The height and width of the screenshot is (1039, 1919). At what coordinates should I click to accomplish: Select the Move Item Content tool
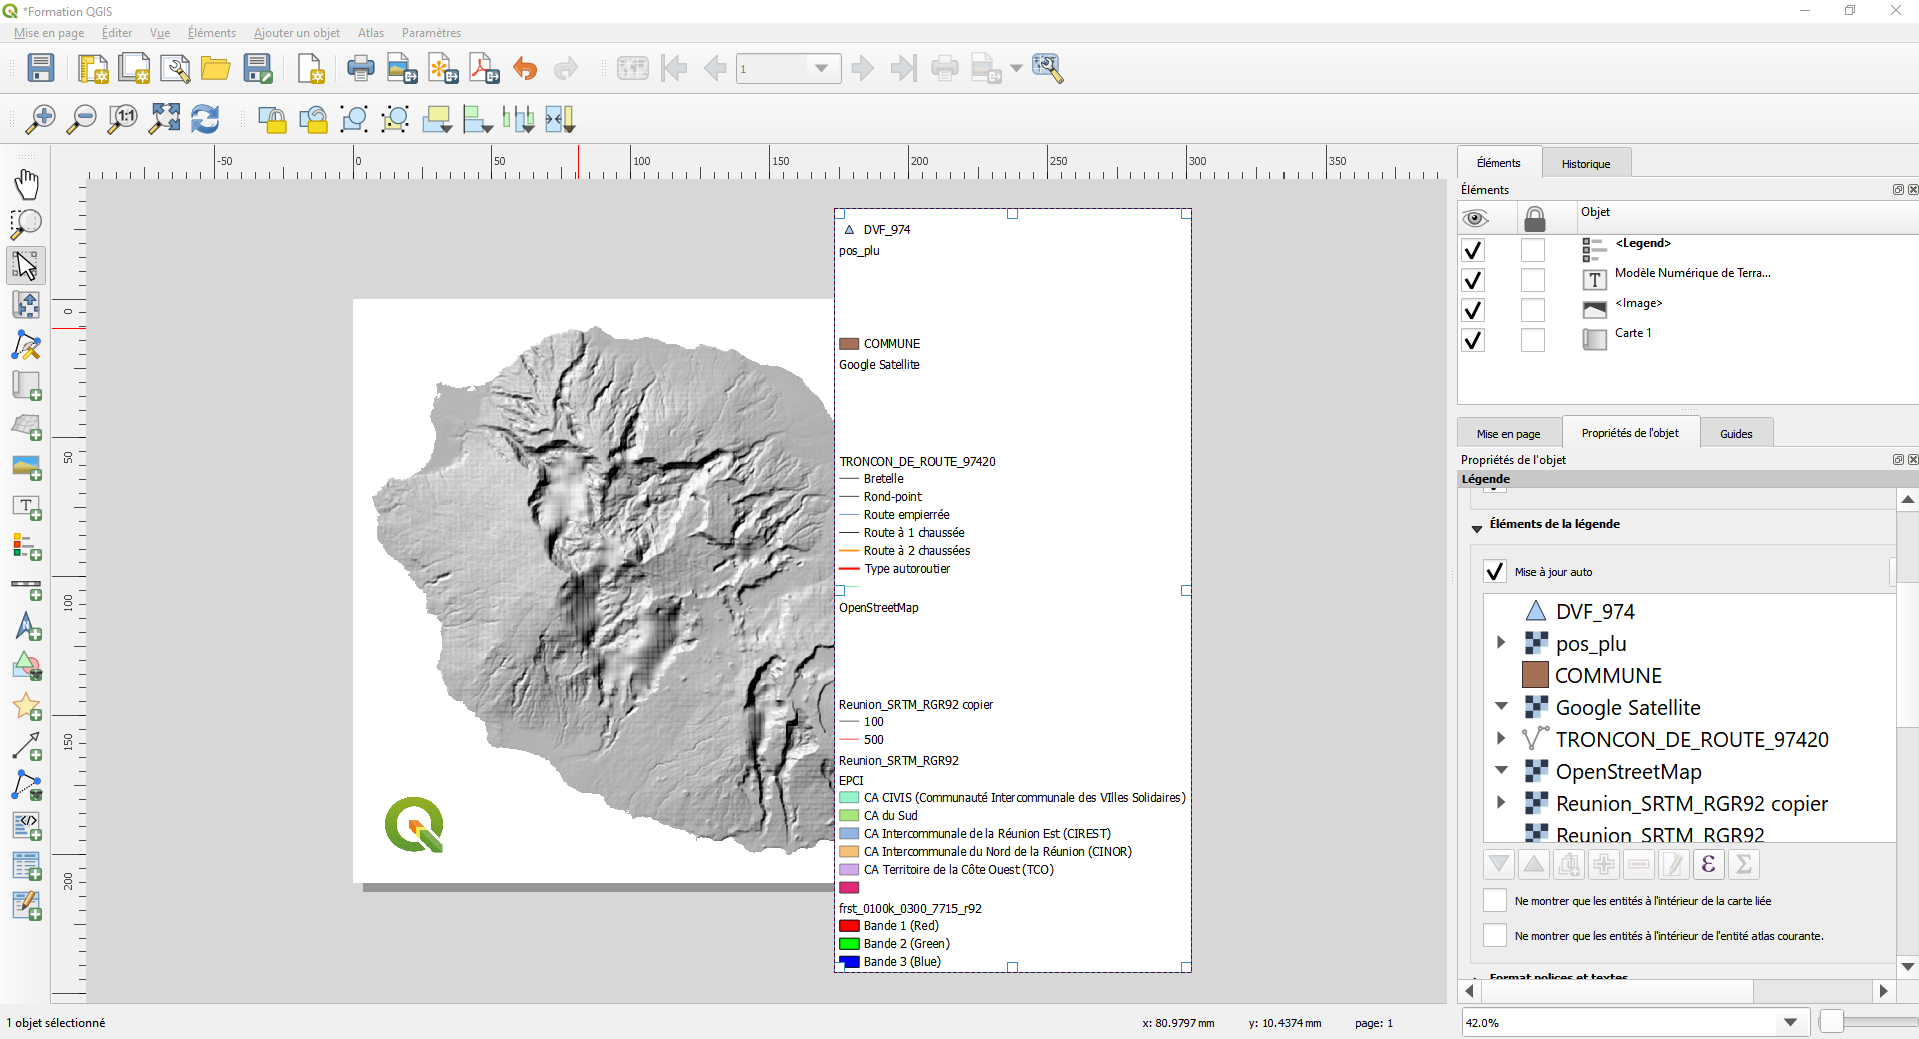(26, 305)
